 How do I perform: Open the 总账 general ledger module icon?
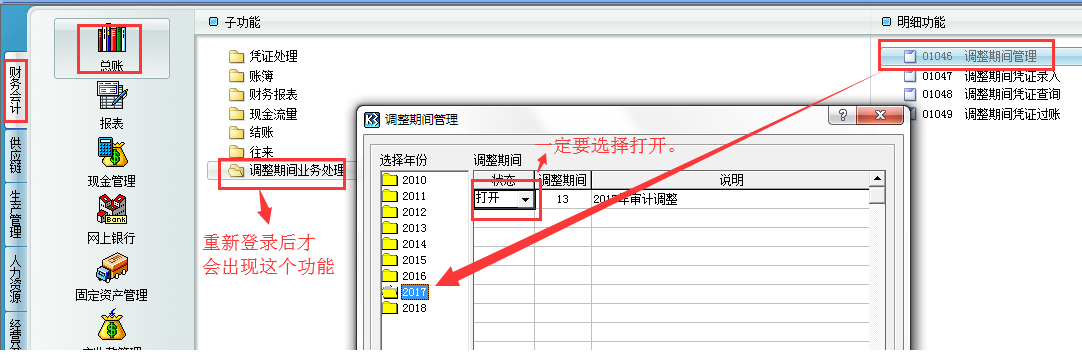click(x=111, y=48)
